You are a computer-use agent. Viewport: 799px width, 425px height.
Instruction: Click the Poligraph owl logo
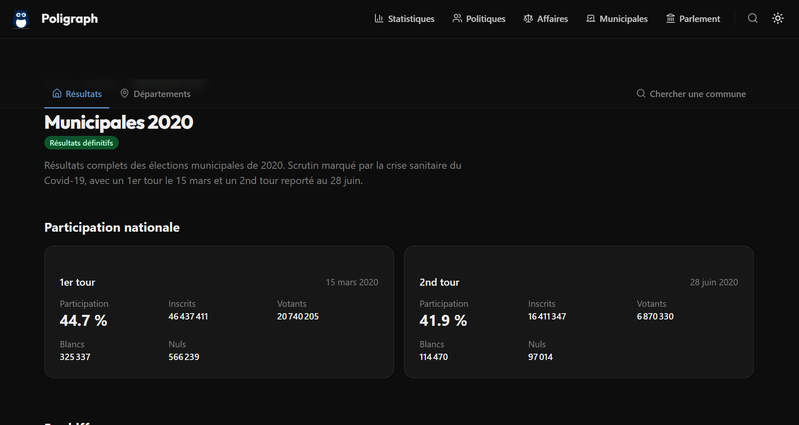point(21,19)
